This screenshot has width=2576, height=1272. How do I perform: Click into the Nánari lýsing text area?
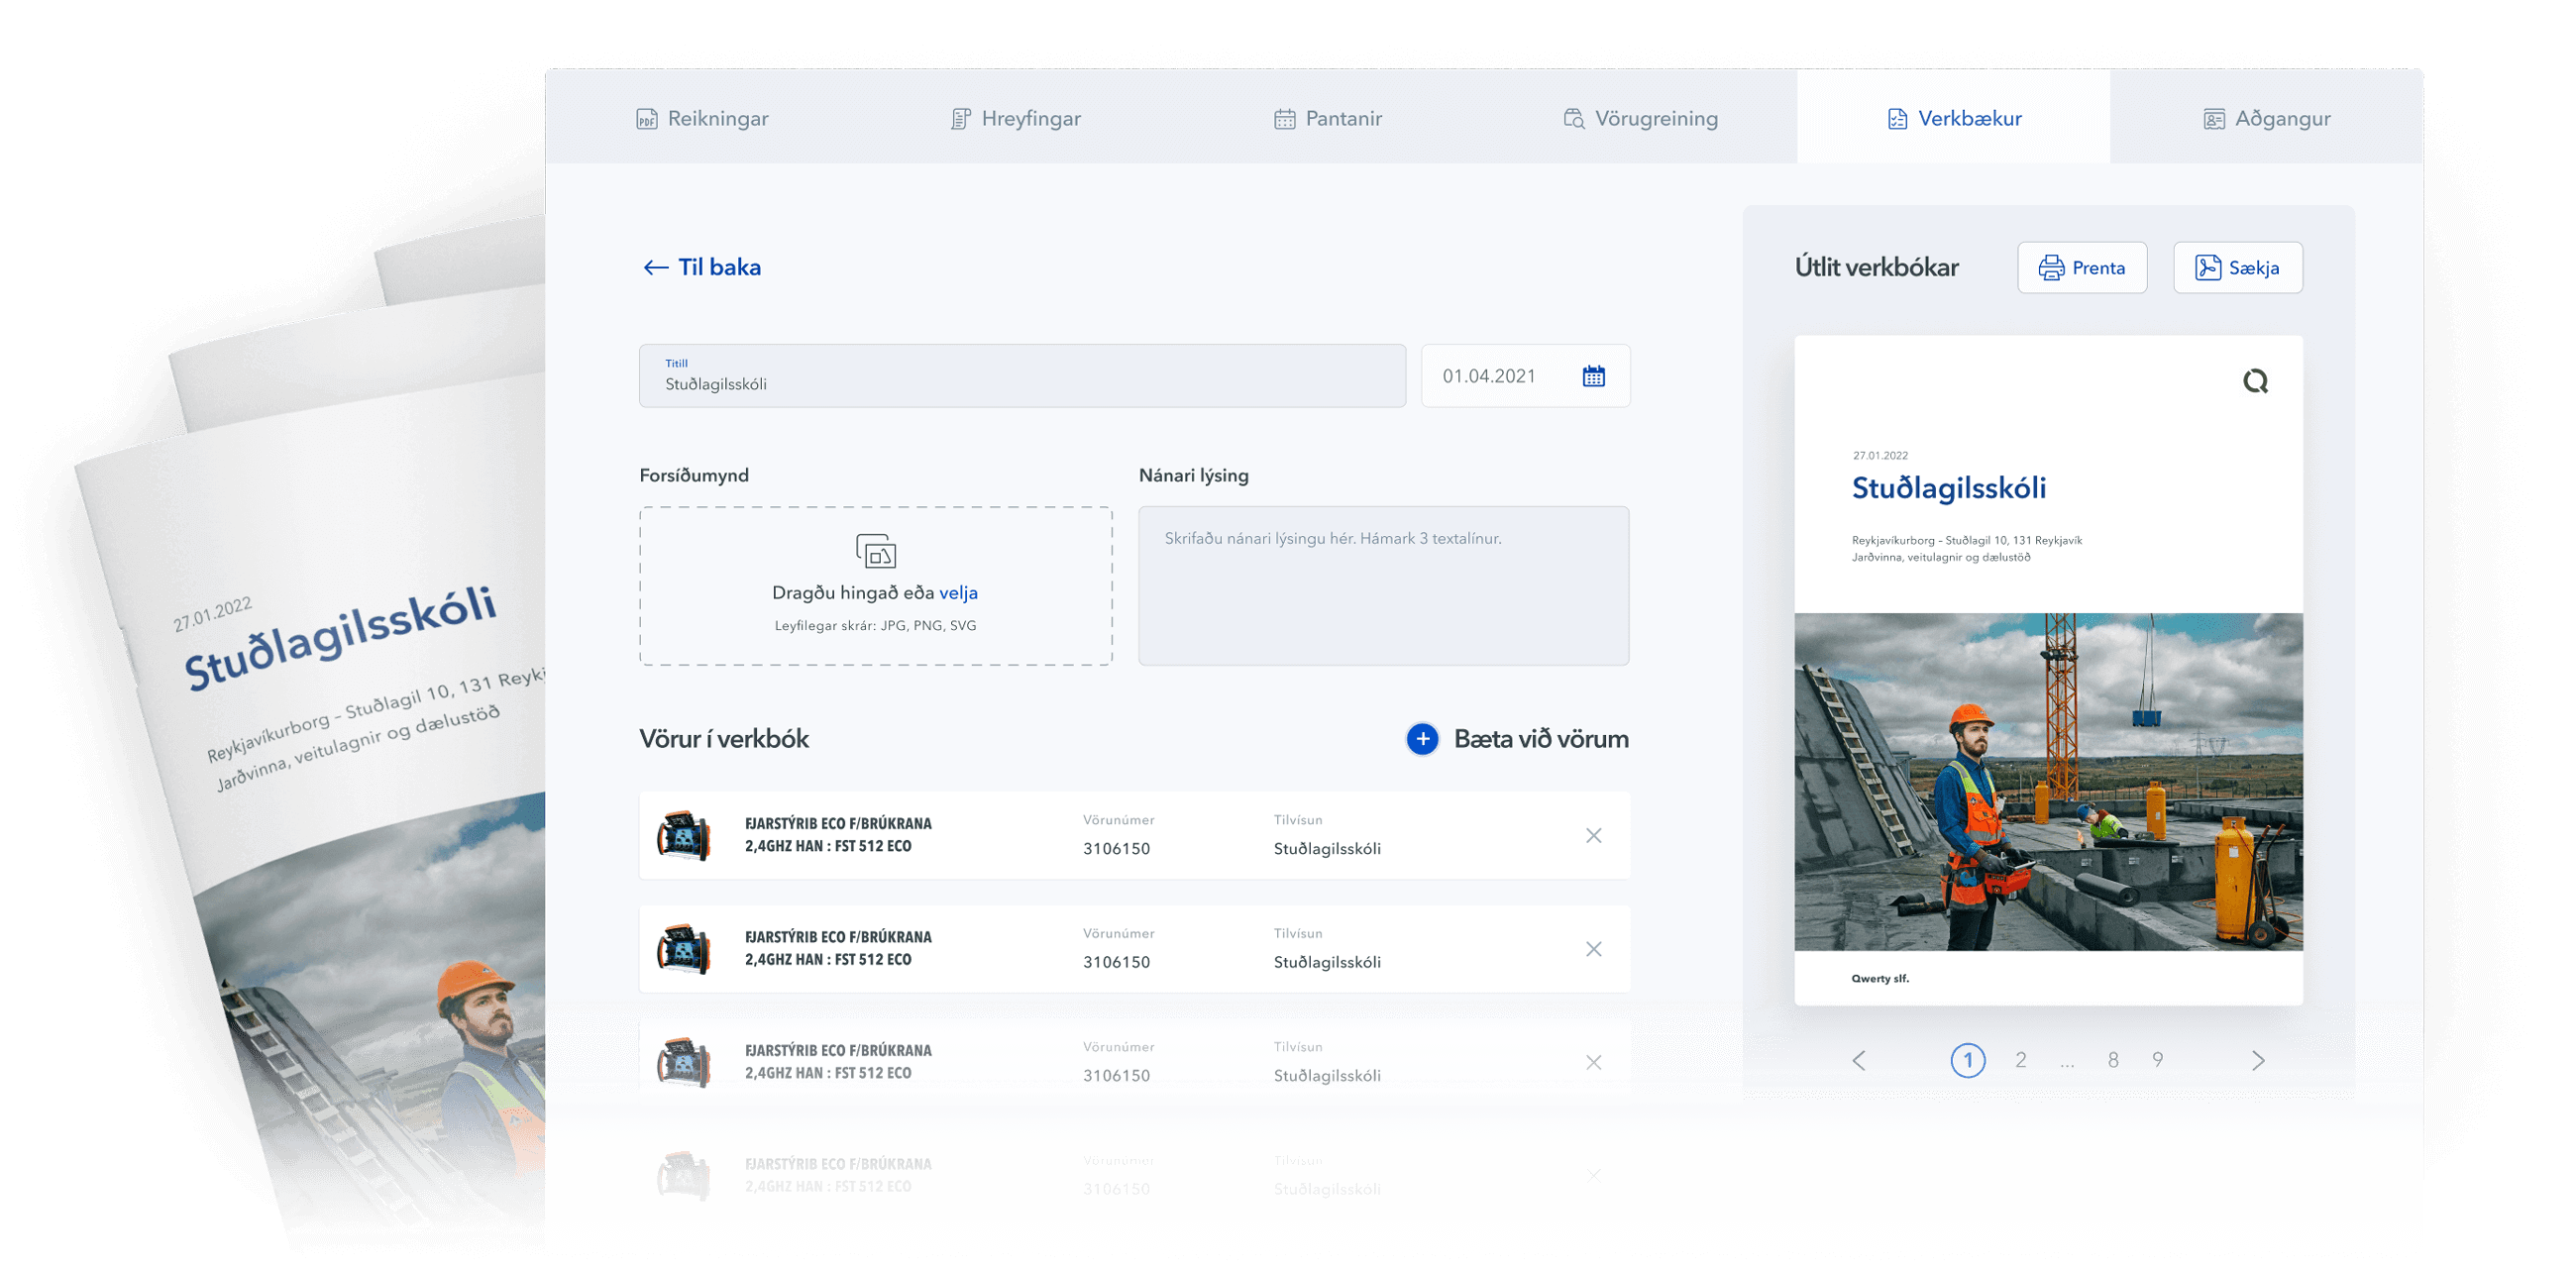coord(1383,586)
